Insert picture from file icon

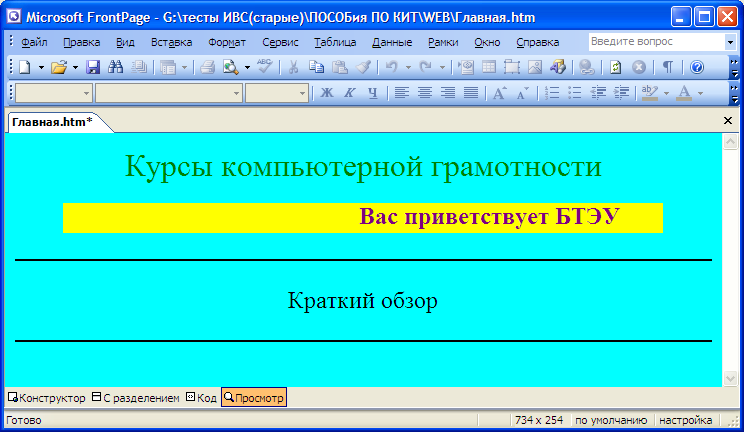click(x=535, y=67)
